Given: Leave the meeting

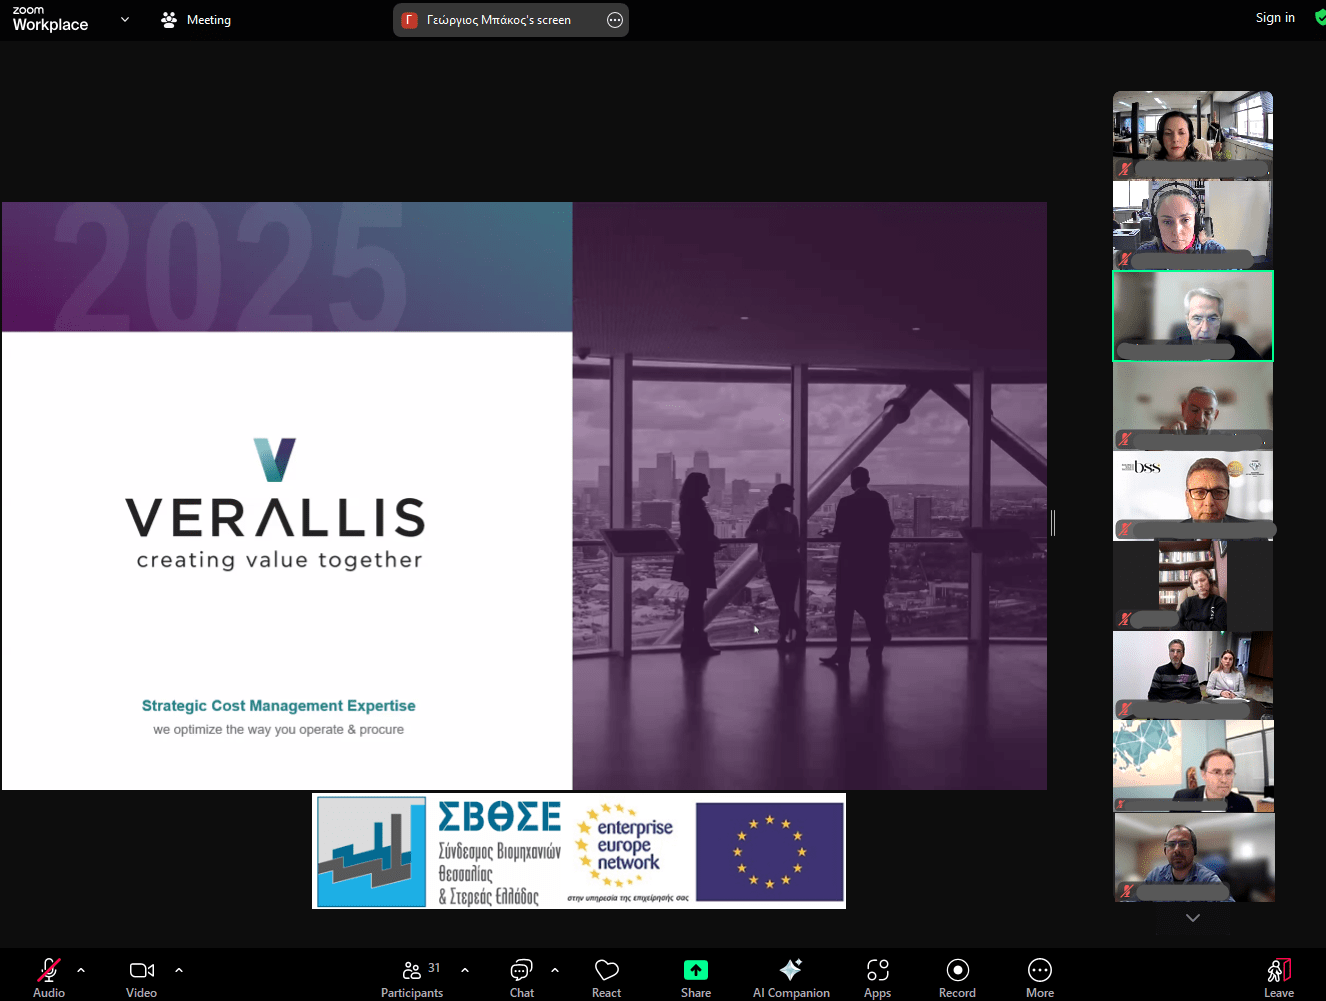Looking at the screenshot, I should click(1278, 977).
